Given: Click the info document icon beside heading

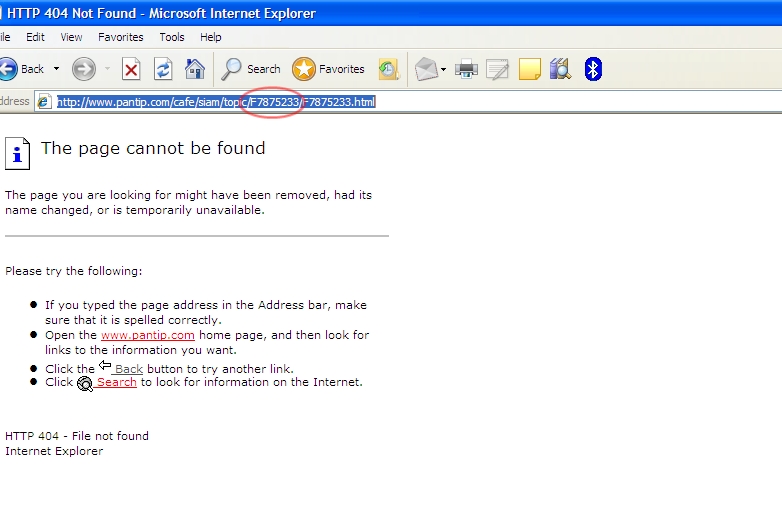Looking at the screenshot, I should pyautogui.click(x=17, y=154).
